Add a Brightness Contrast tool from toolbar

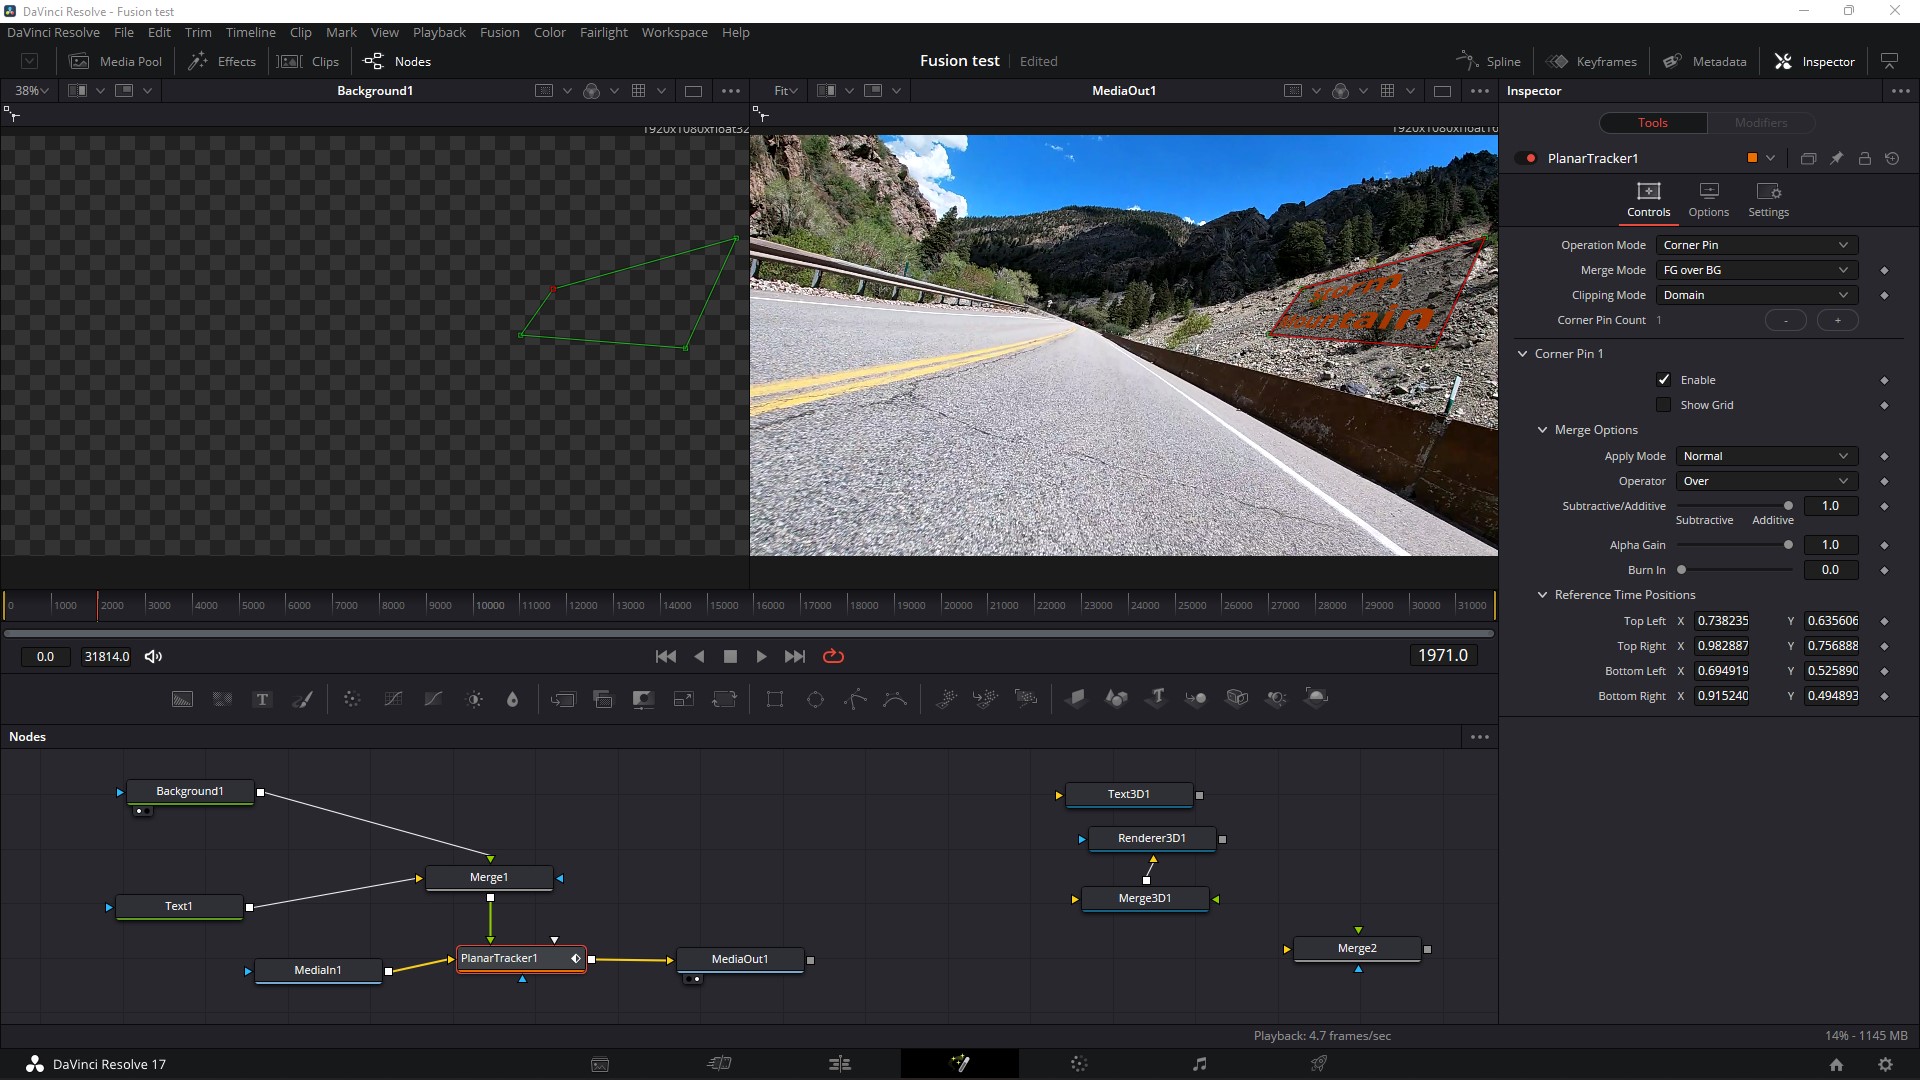pyautogui.click(x=474, y=699)
